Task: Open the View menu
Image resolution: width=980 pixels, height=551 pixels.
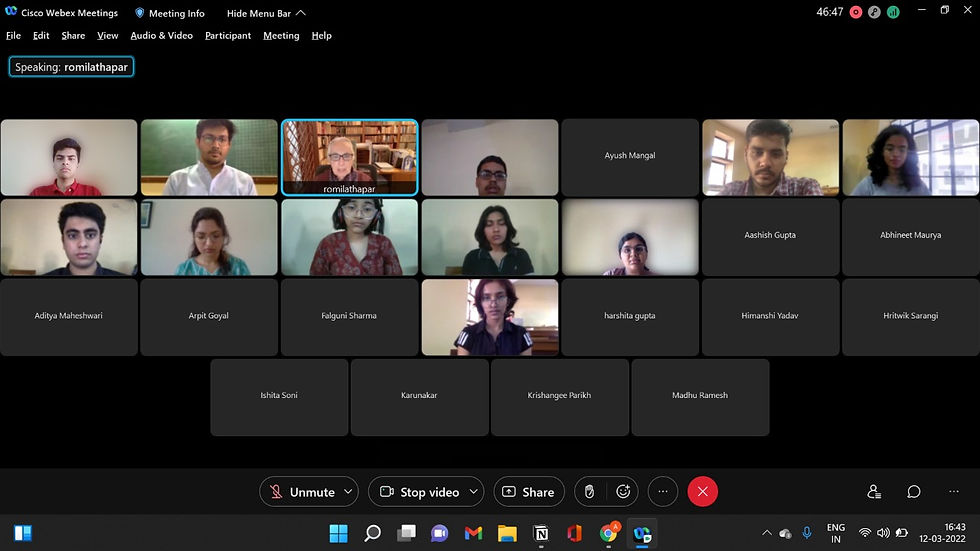Action: click(x=108, y=36)
